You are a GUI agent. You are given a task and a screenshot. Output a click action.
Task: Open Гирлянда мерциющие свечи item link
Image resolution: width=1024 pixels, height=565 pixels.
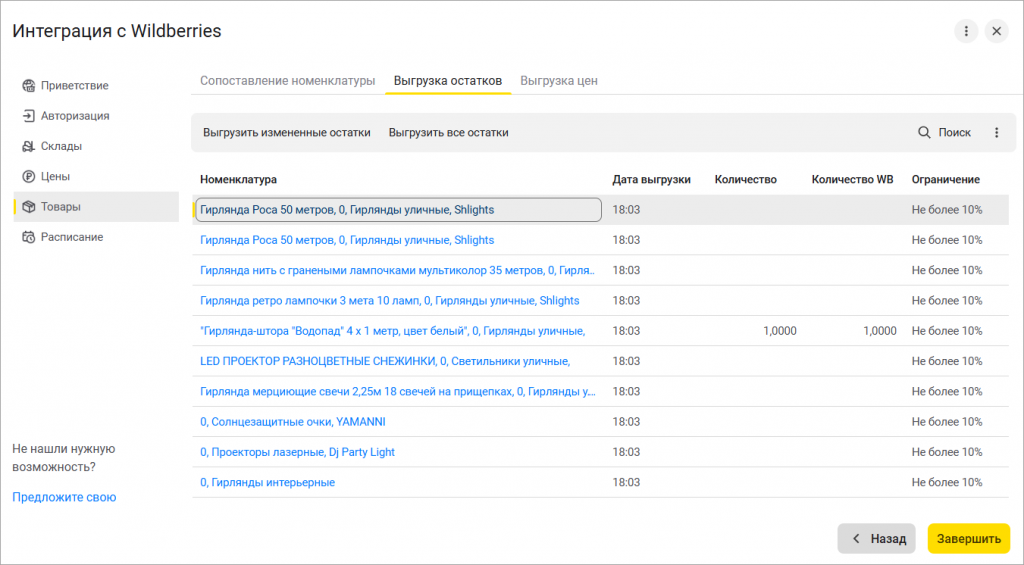pos(398,391)
